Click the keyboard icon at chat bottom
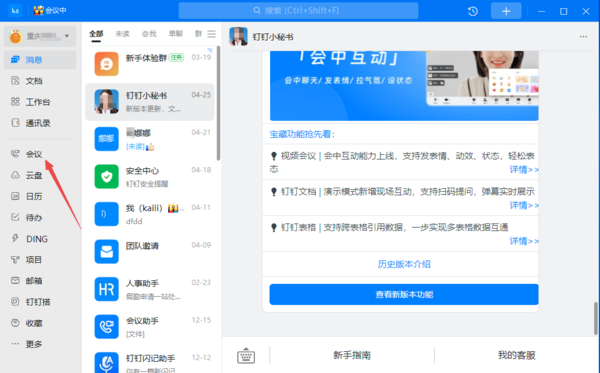The image size is (600, 373). point(246,356)
